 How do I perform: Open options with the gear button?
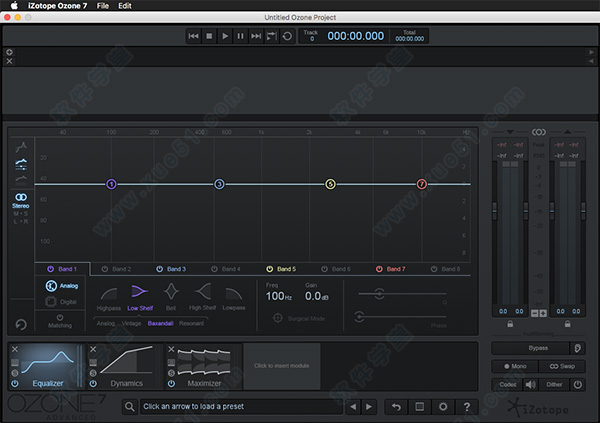pyautogui.click(x=443, y=407)
